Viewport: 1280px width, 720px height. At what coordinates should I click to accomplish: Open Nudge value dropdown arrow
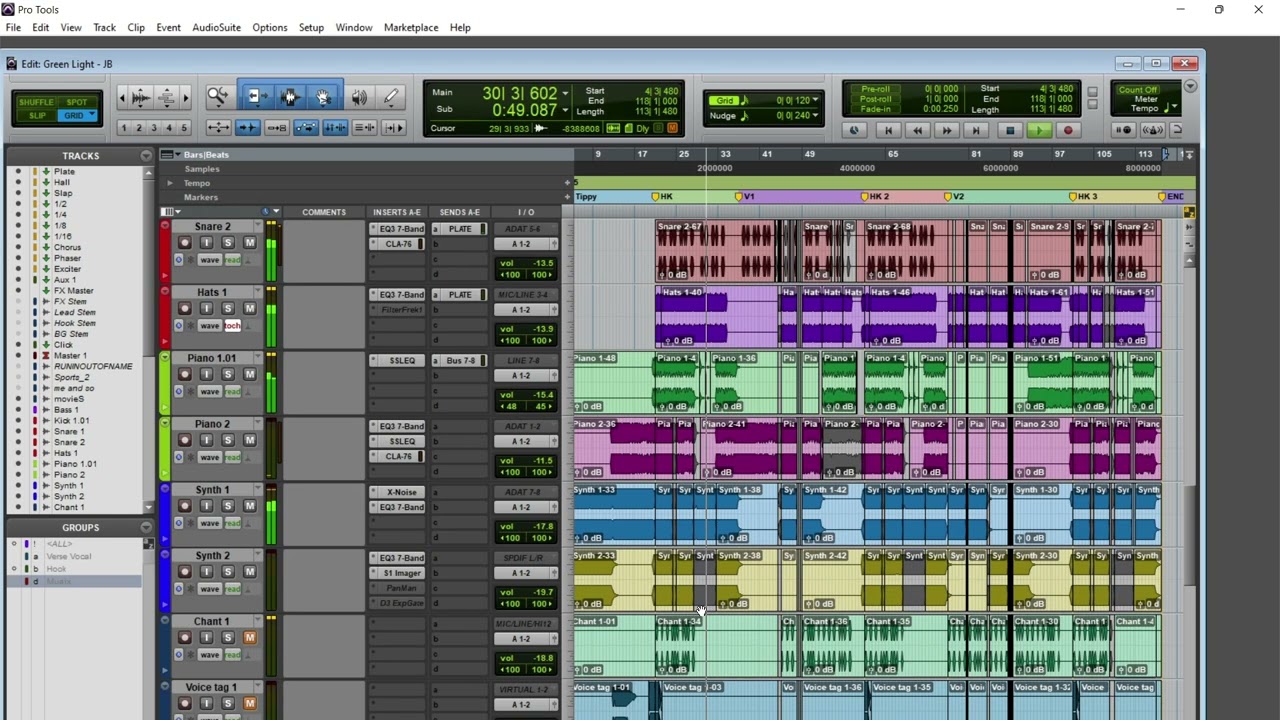pos(815,116)
